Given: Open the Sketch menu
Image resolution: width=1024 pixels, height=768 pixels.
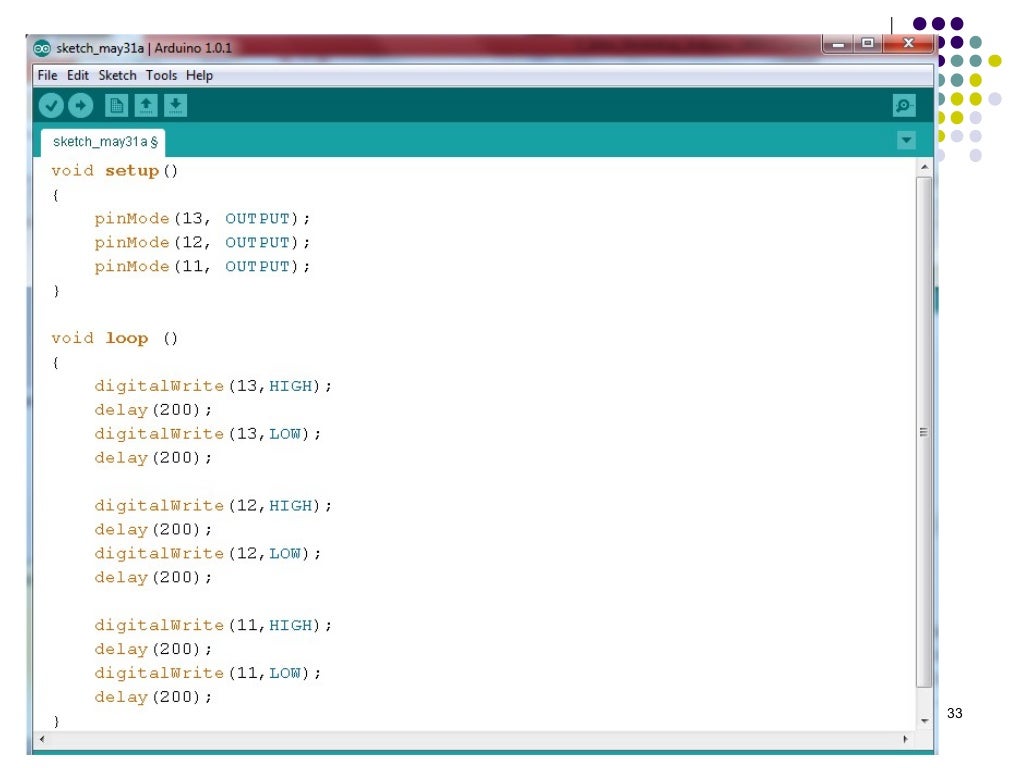Looking at the screenshot, I should click(x=117, y=75).
